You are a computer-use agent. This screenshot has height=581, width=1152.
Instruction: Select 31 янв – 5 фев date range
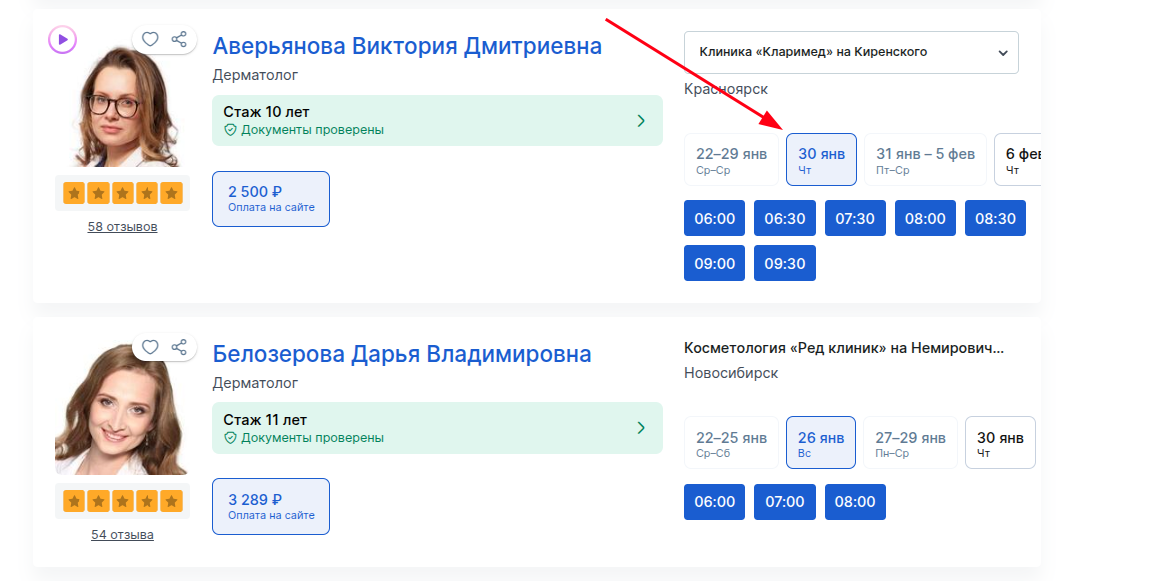tap(925, 159)
